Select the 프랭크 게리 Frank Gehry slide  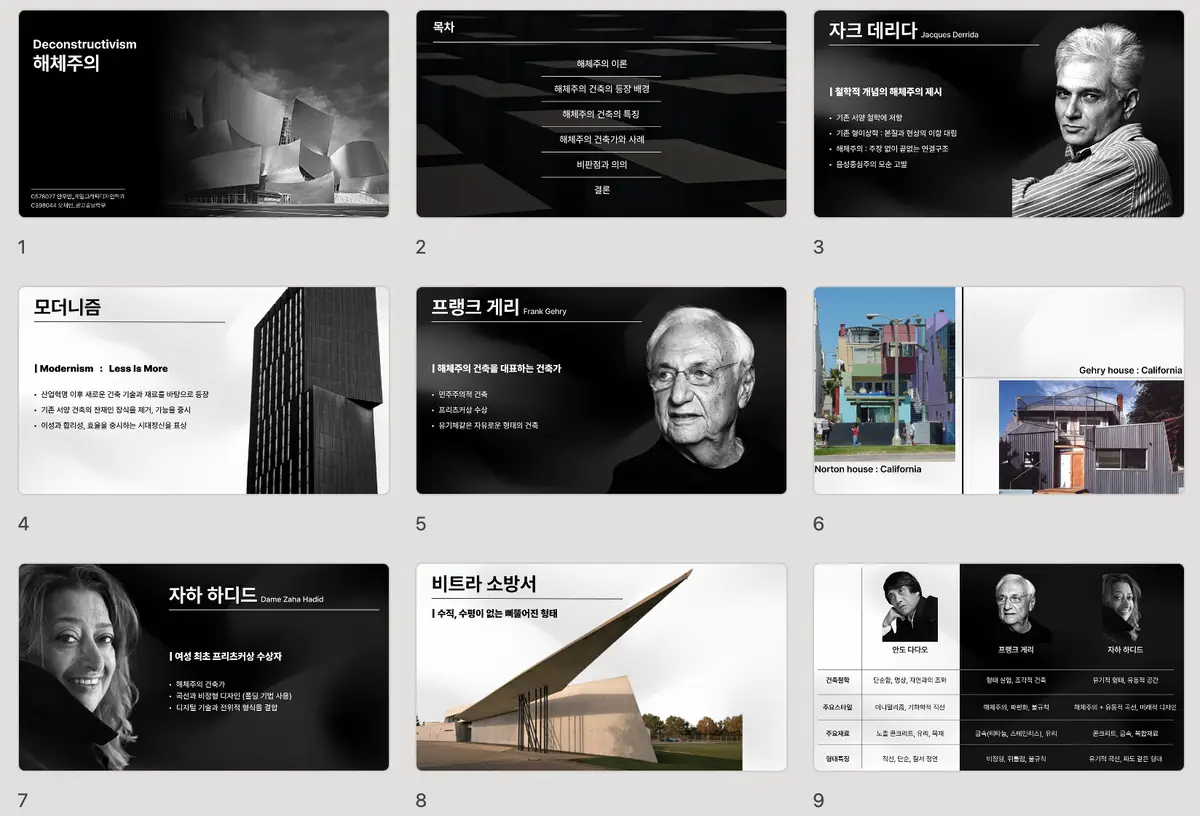601,390
